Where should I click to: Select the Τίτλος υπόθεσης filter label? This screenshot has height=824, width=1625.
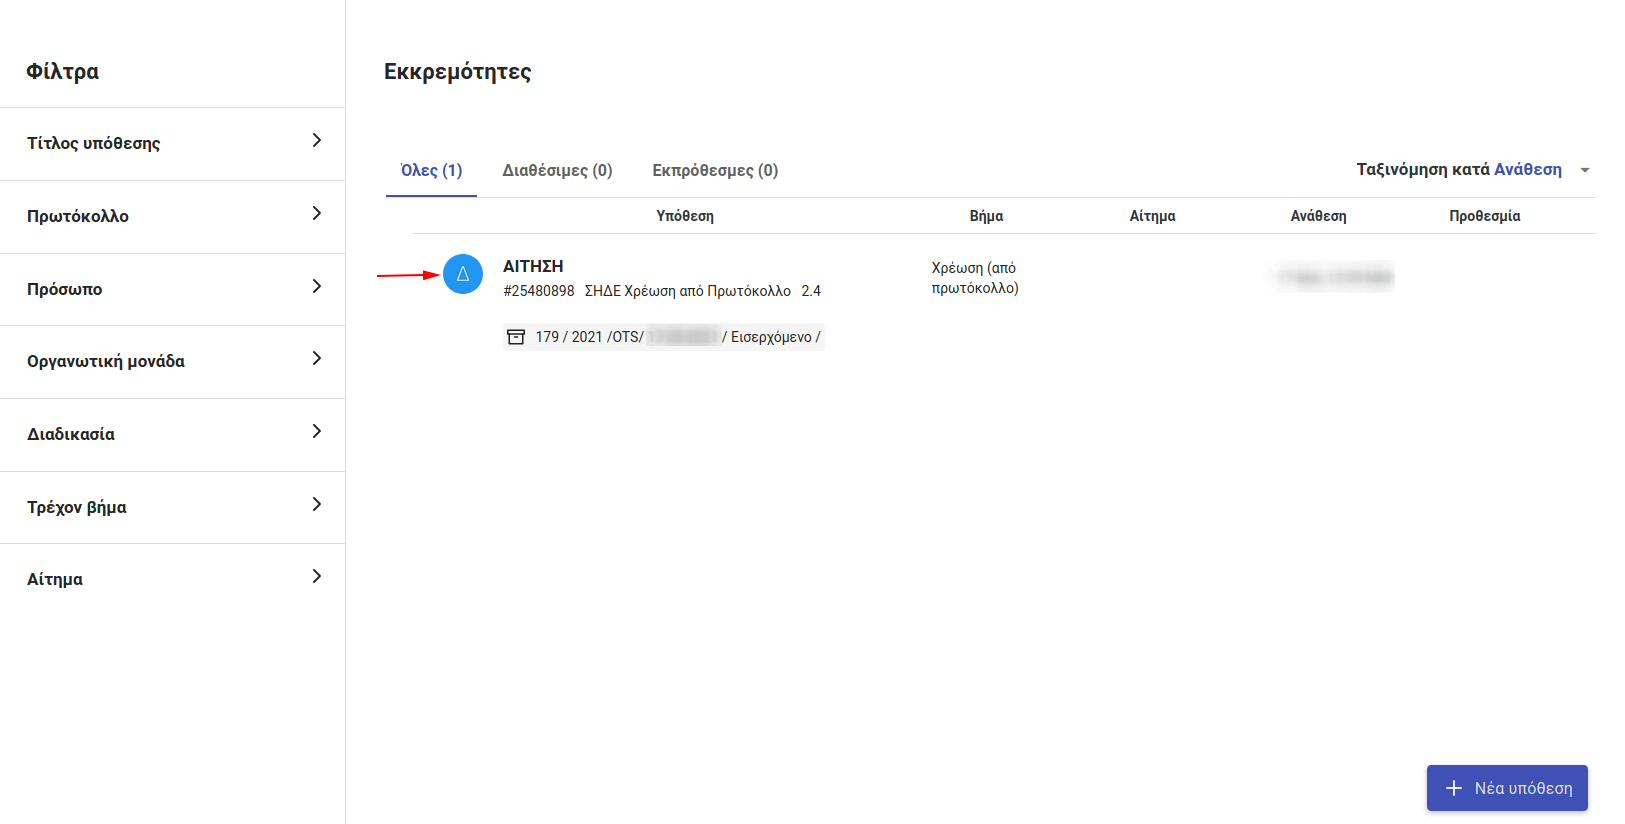93,143
